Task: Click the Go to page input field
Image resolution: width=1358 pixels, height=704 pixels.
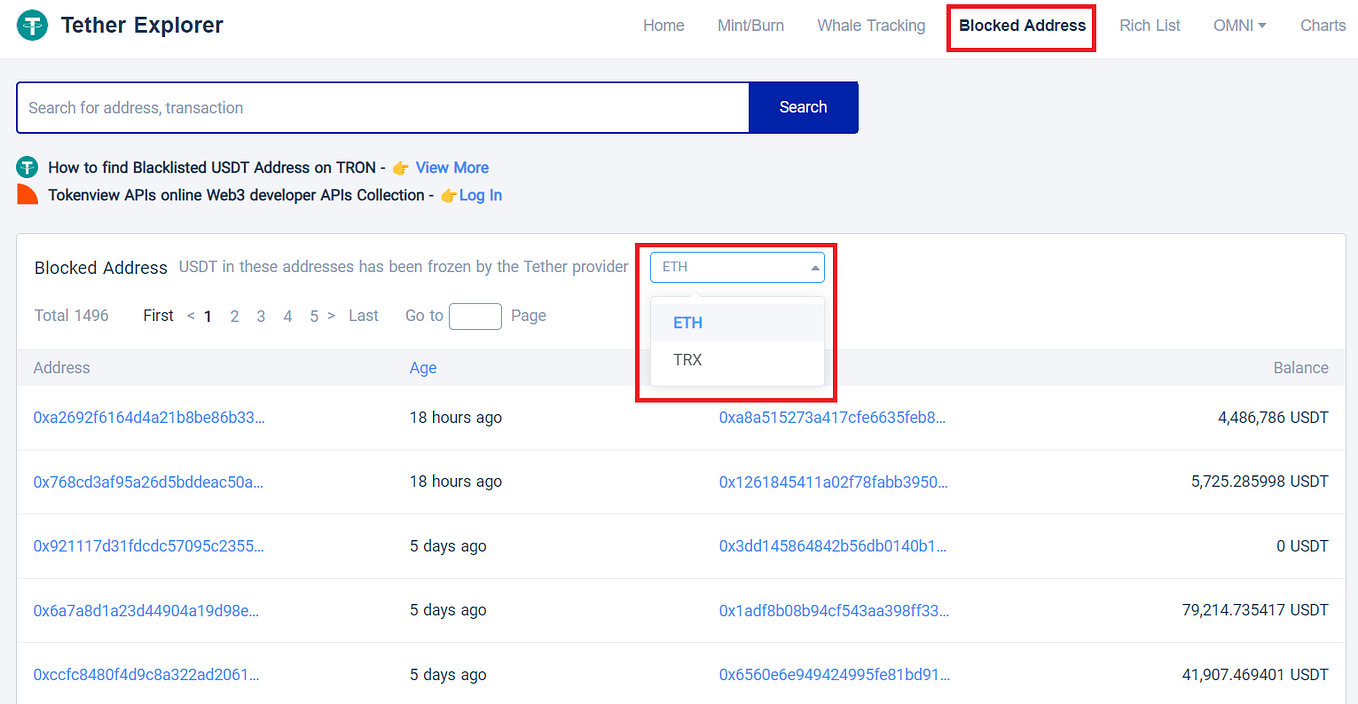Action: tap(474, 315)
